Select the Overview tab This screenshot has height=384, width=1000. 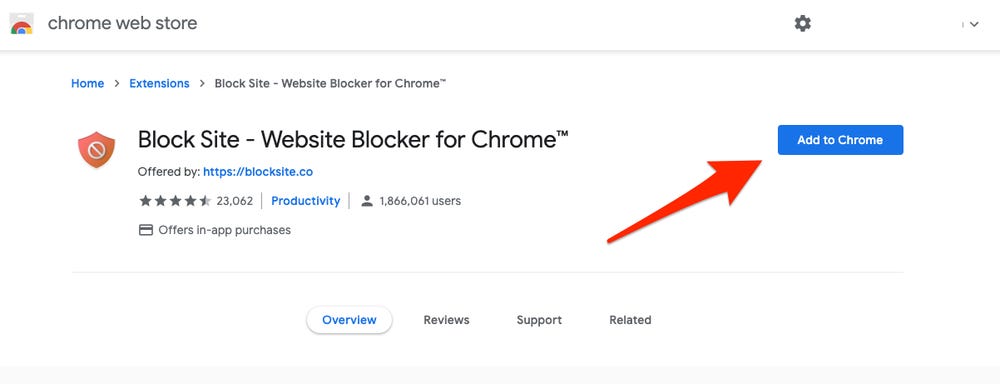(x=349, y=320)
